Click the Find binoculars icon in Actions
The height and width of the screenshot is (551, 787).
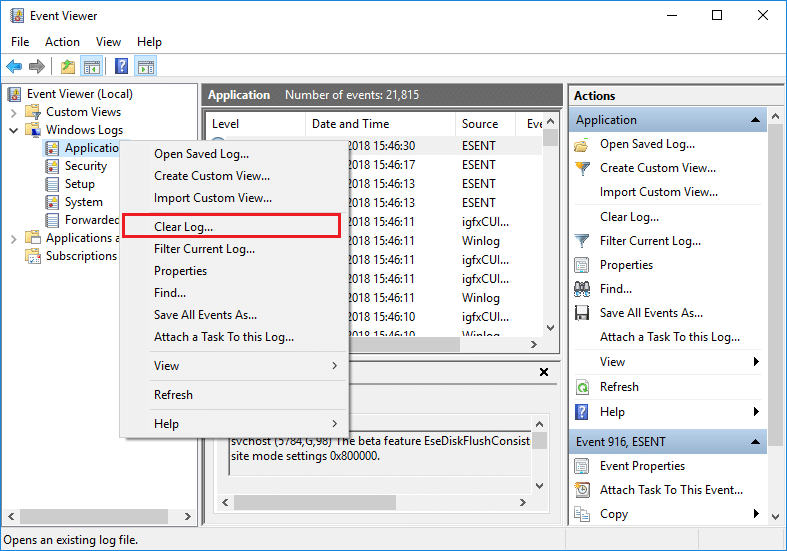(x=582, y=289)
